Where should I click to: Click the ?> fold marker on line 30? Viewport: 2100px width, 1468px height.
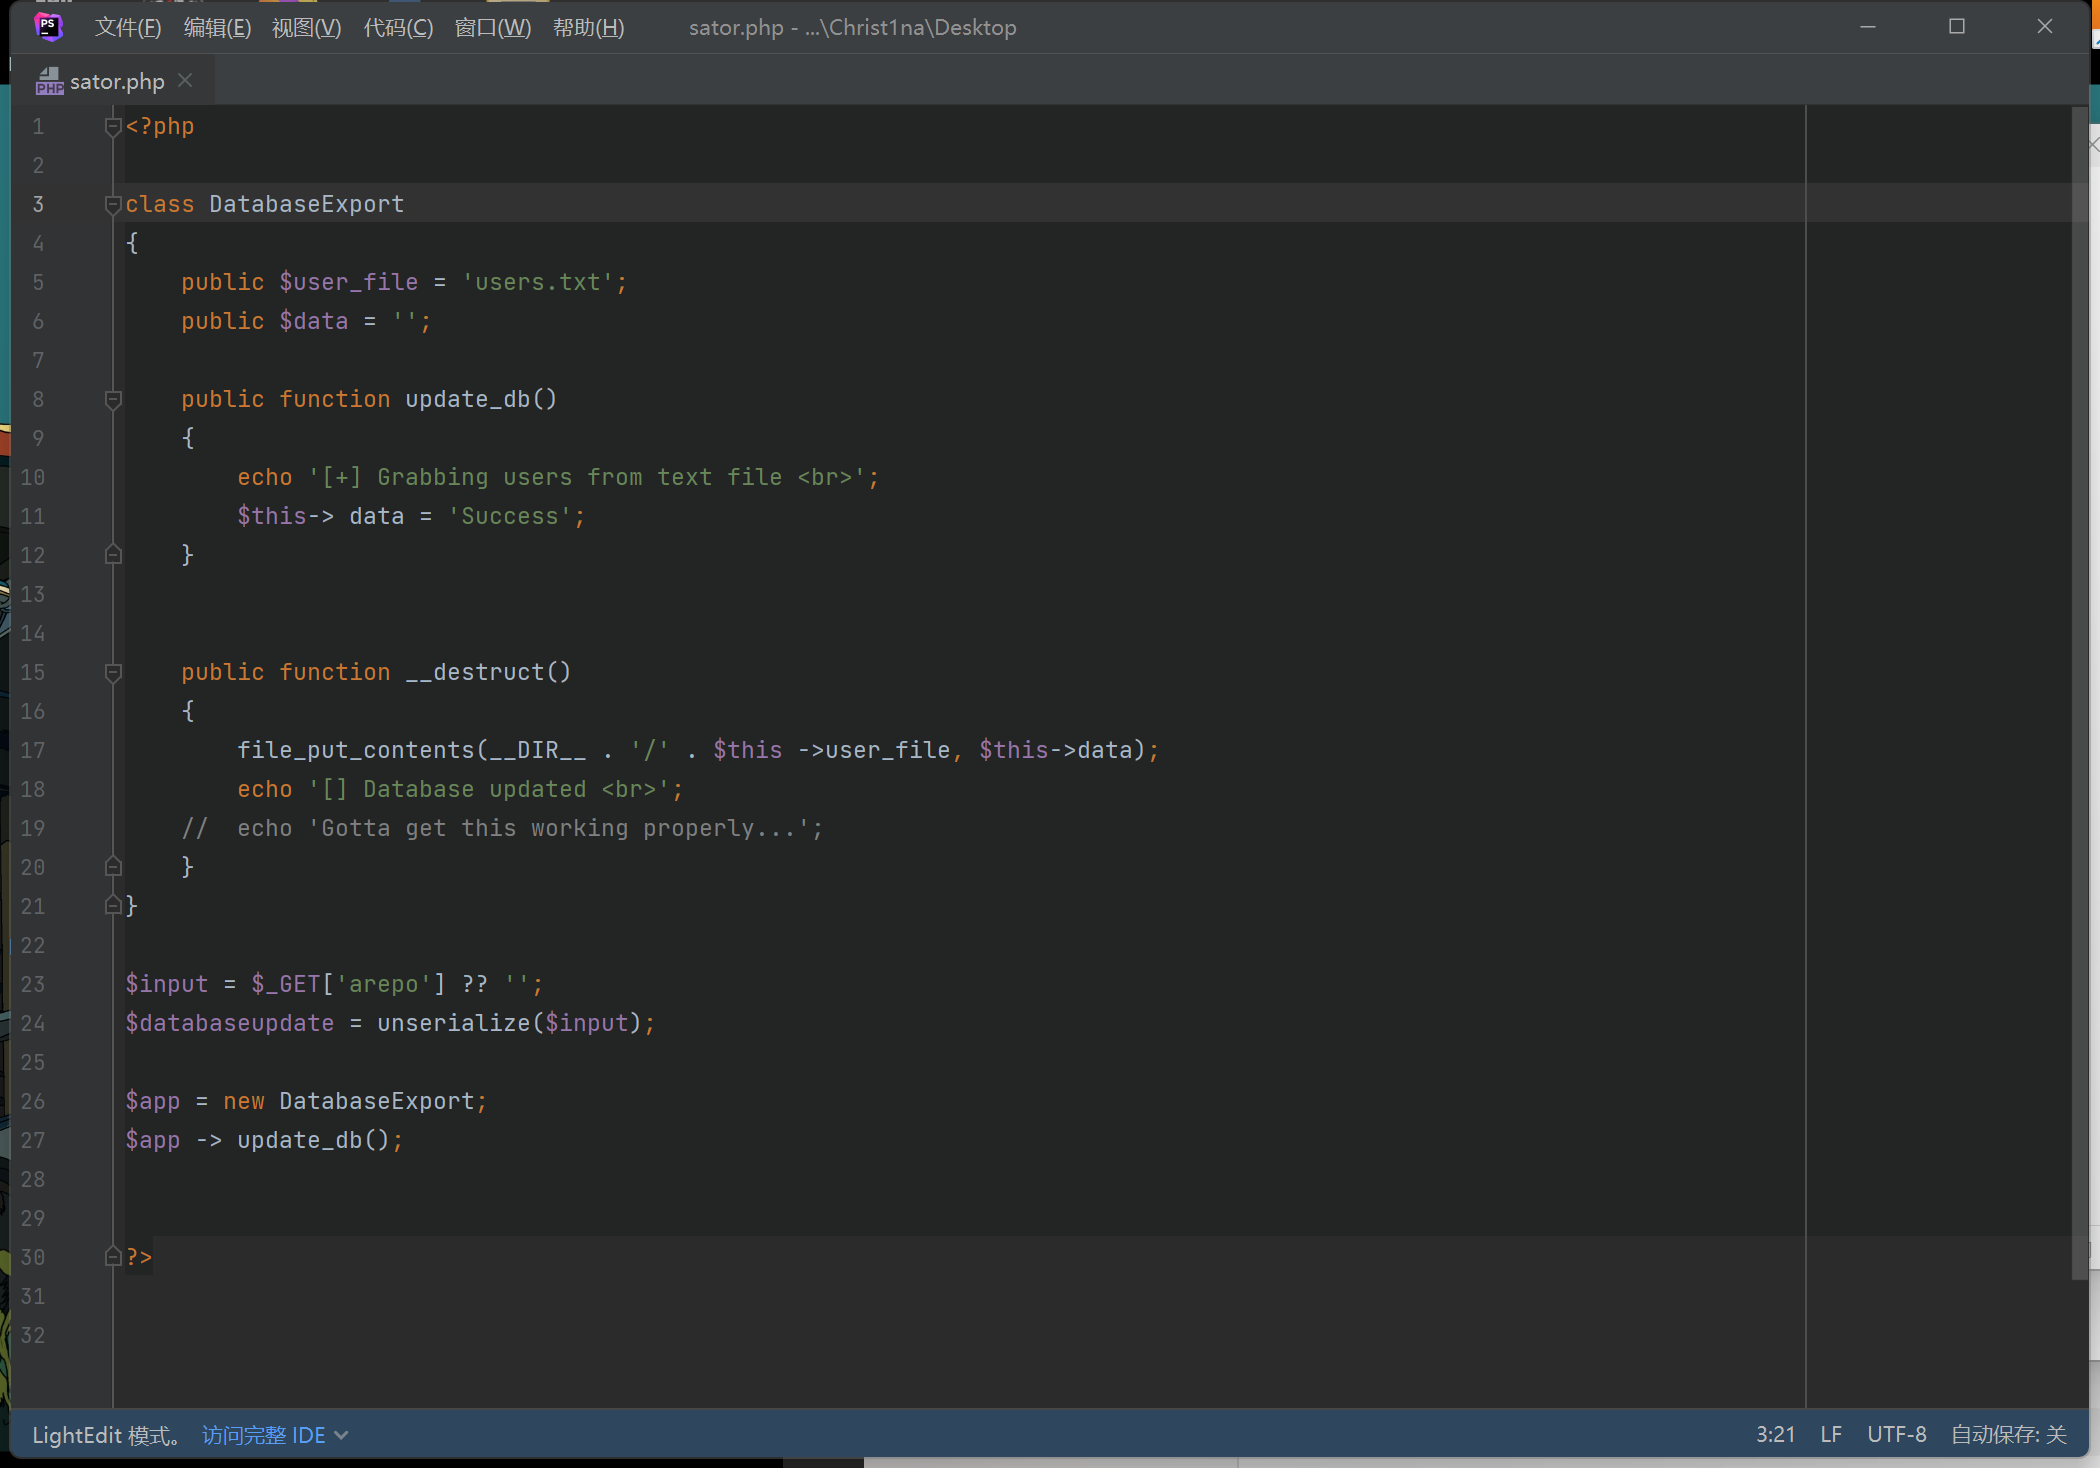click(113, 1257)
